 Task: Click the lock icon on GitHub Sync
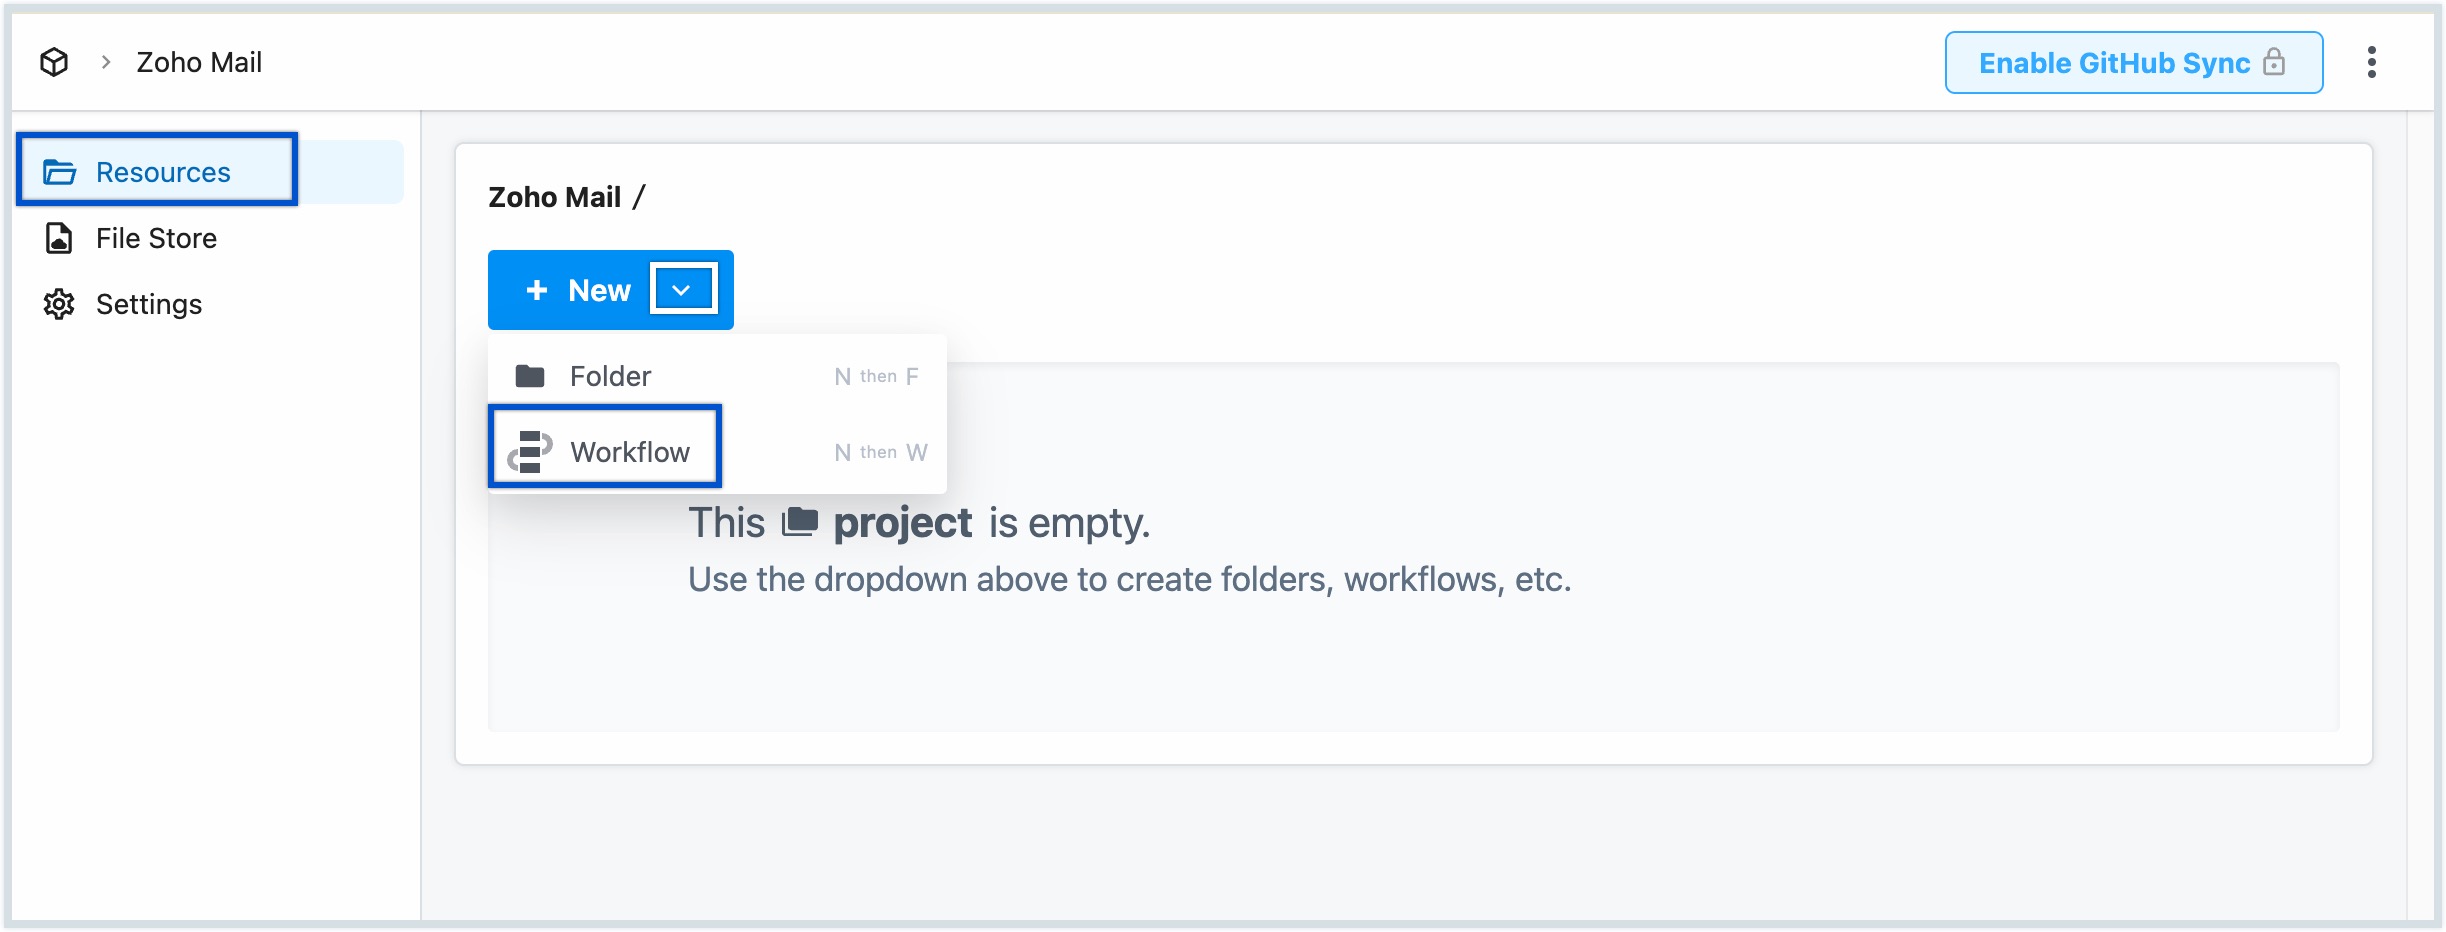pyautogui.click(x=2274, y=62)
